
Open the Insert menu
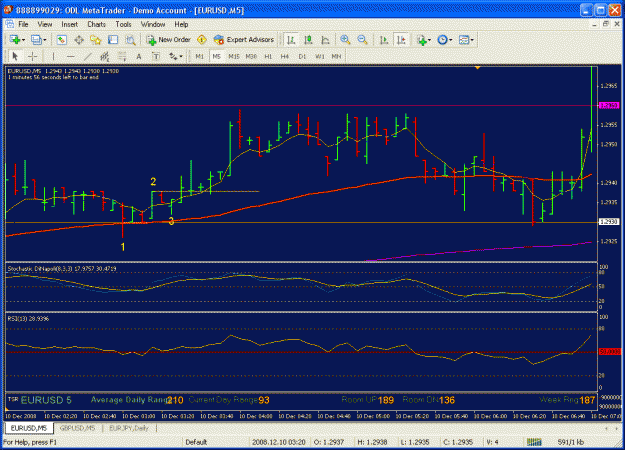[x=69, y=24]
